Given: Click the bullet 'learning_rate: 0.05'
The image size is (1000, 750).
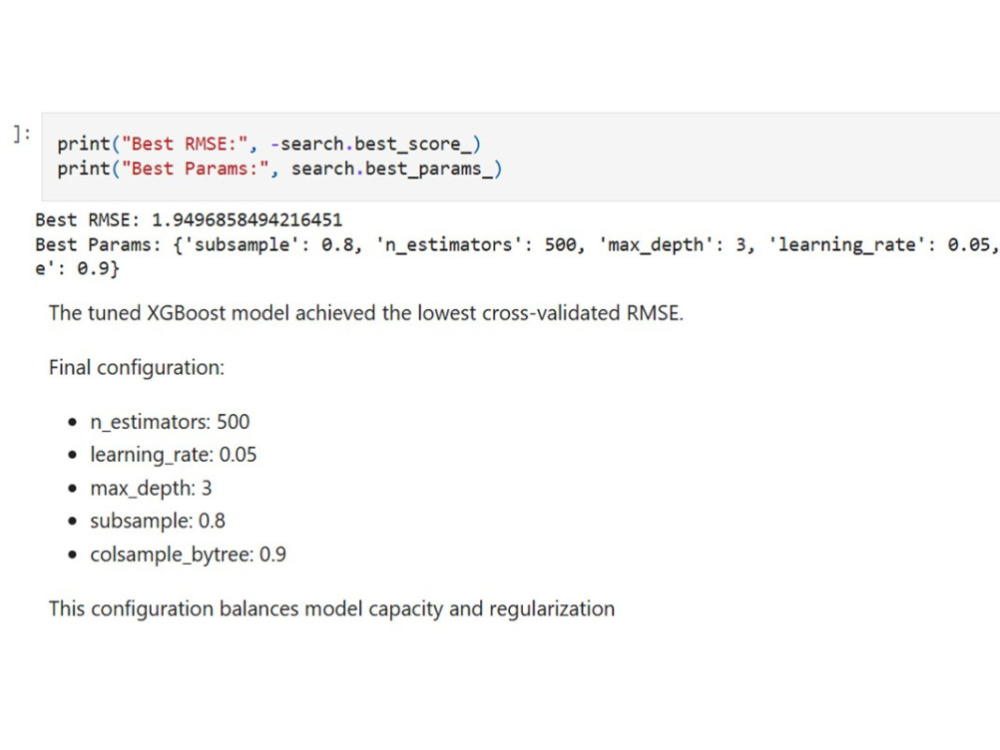Looking at the screenshot, I should tap(173, 455).
